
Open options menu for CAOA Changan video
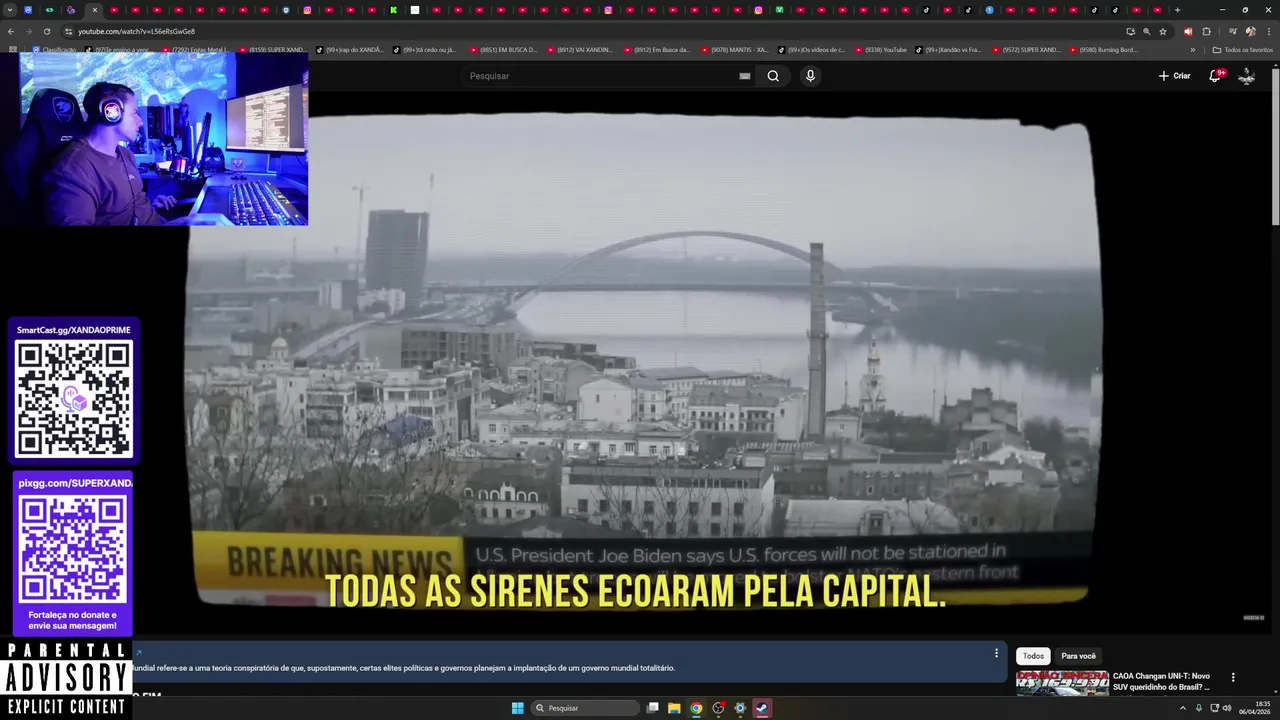tap(1233, 677)
